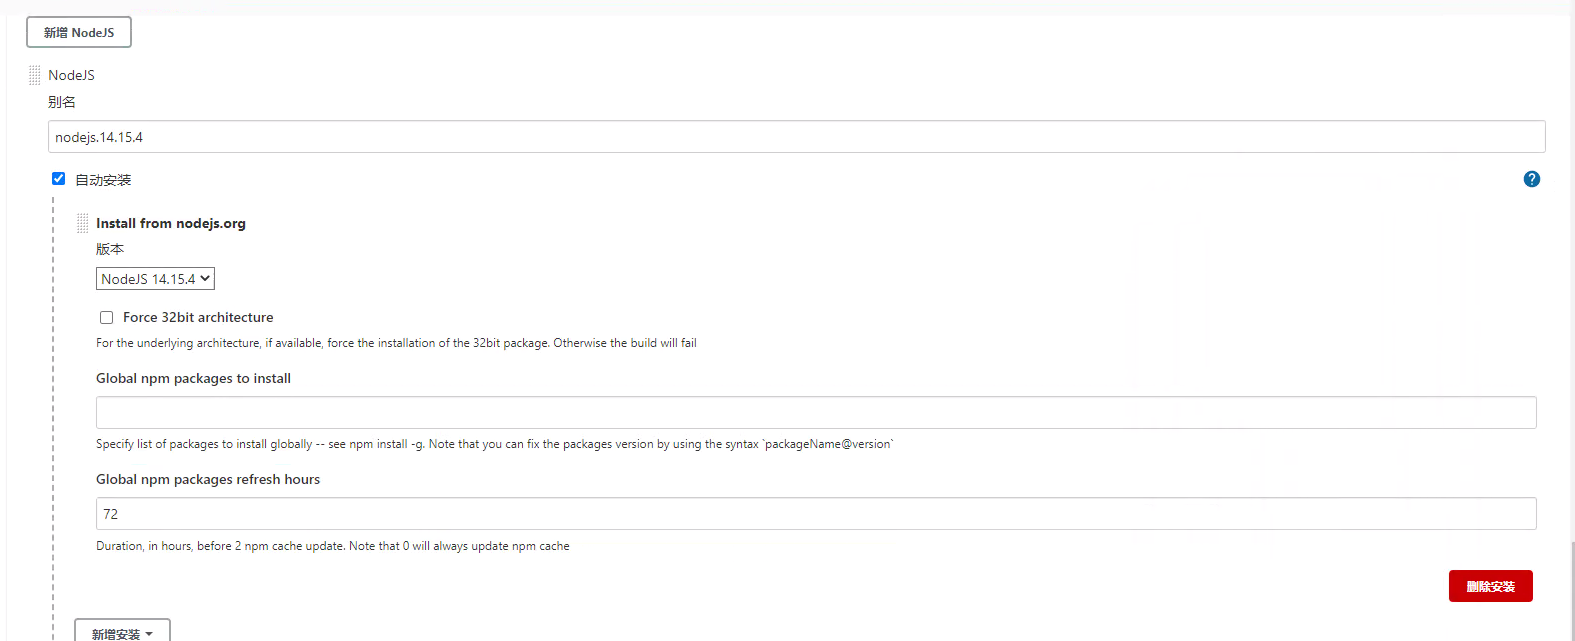Click the npm packages refresh hours field
The image size is (1575, 641).
pos(816,514)
